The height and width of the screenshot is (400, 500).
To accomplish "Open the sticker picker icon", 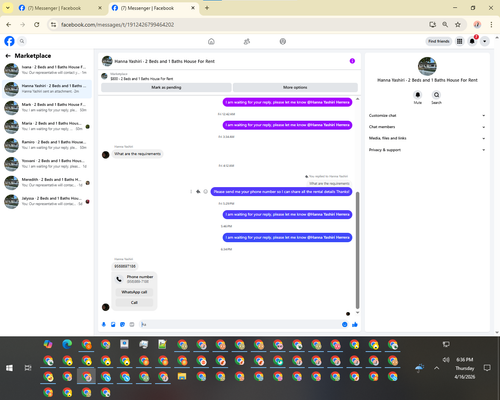I will tap(122, 324).
